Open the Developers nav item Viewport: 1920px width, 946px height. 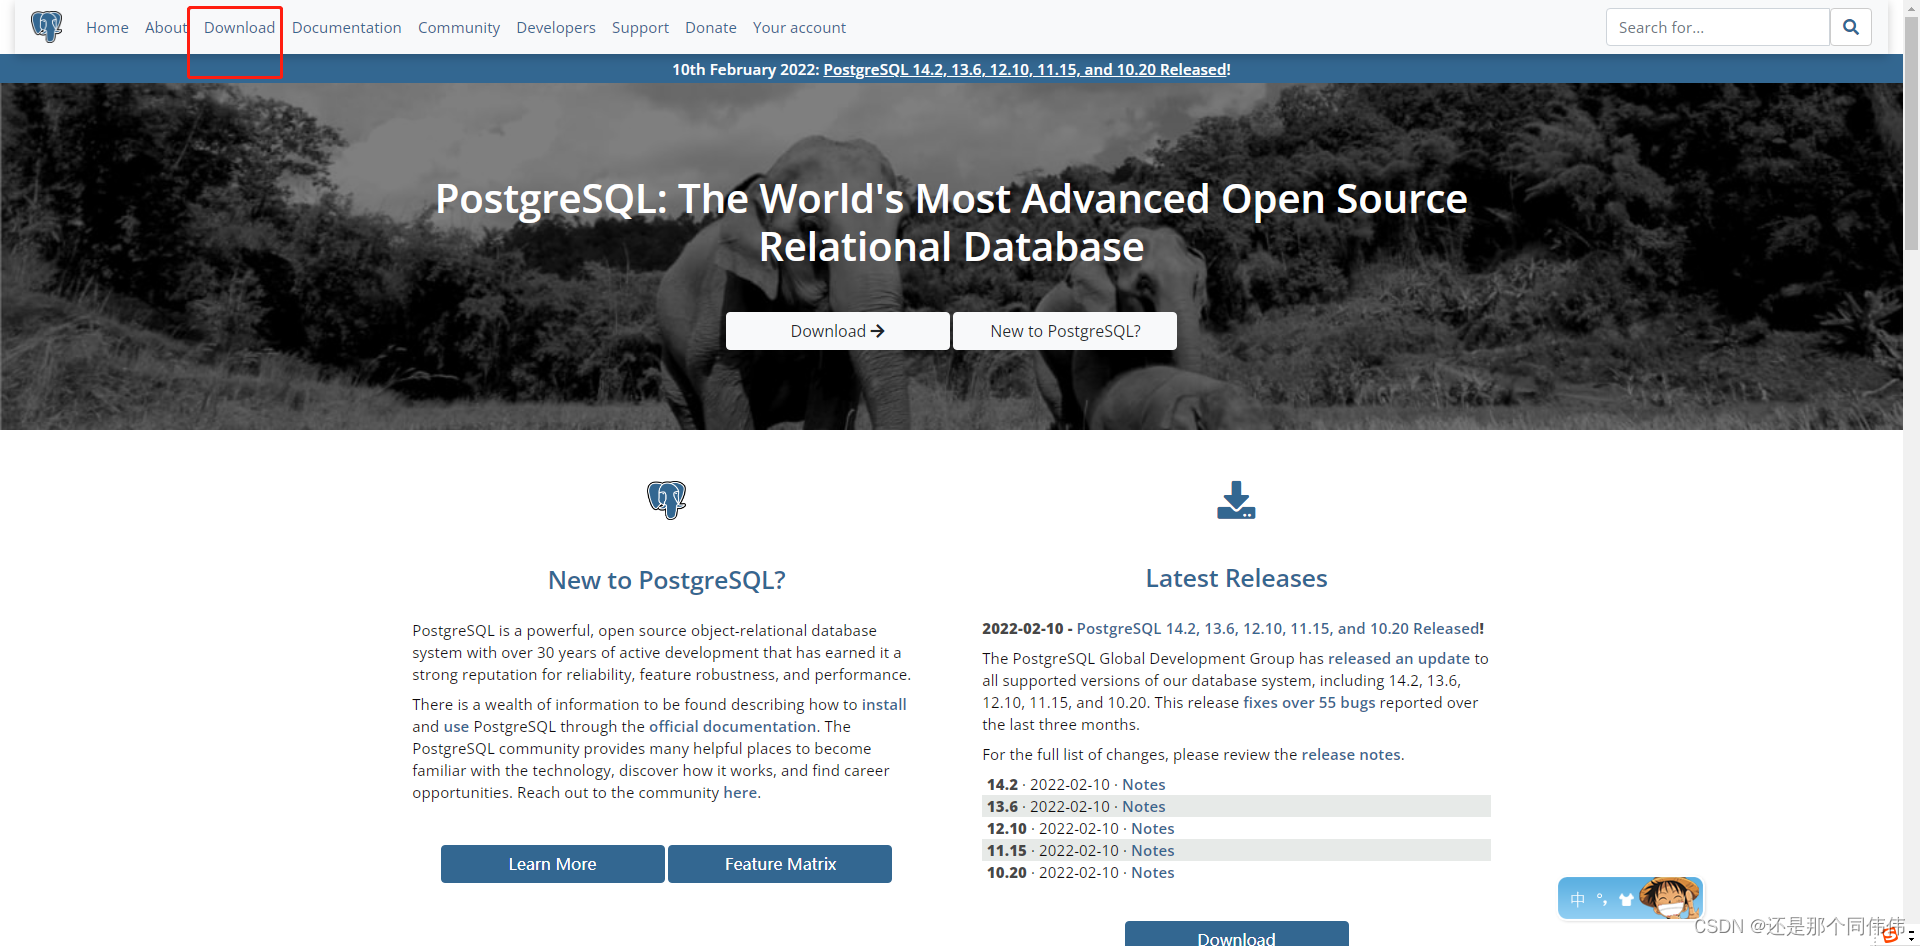[x=556, y=27]
